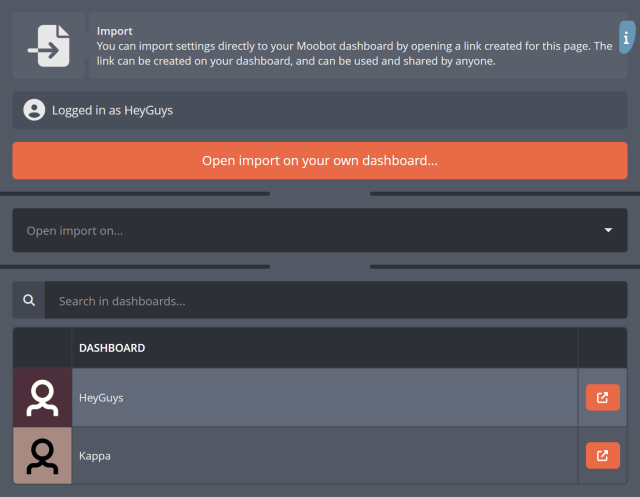The height and width of the screenshot is (497, 640).
Task: Click the dropdown caret arrow
Action: [608, 230]
